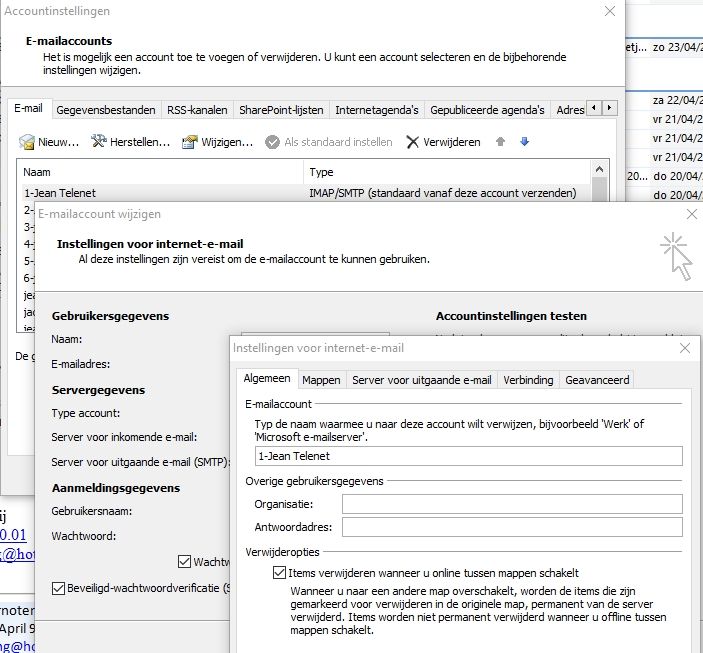Close the E-mailaccount wijzigen dialog

tap(692, 214)
